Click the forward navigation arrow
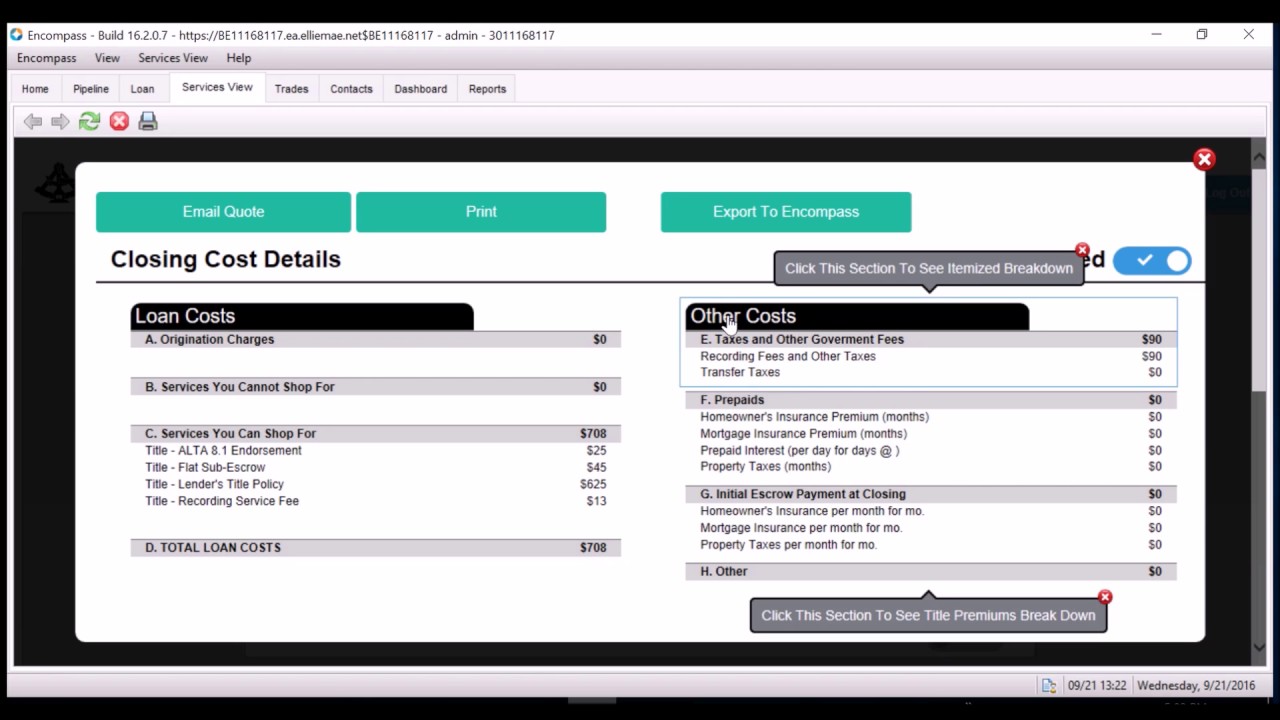This screenshot has height=720, width=1280. point(60,121)
